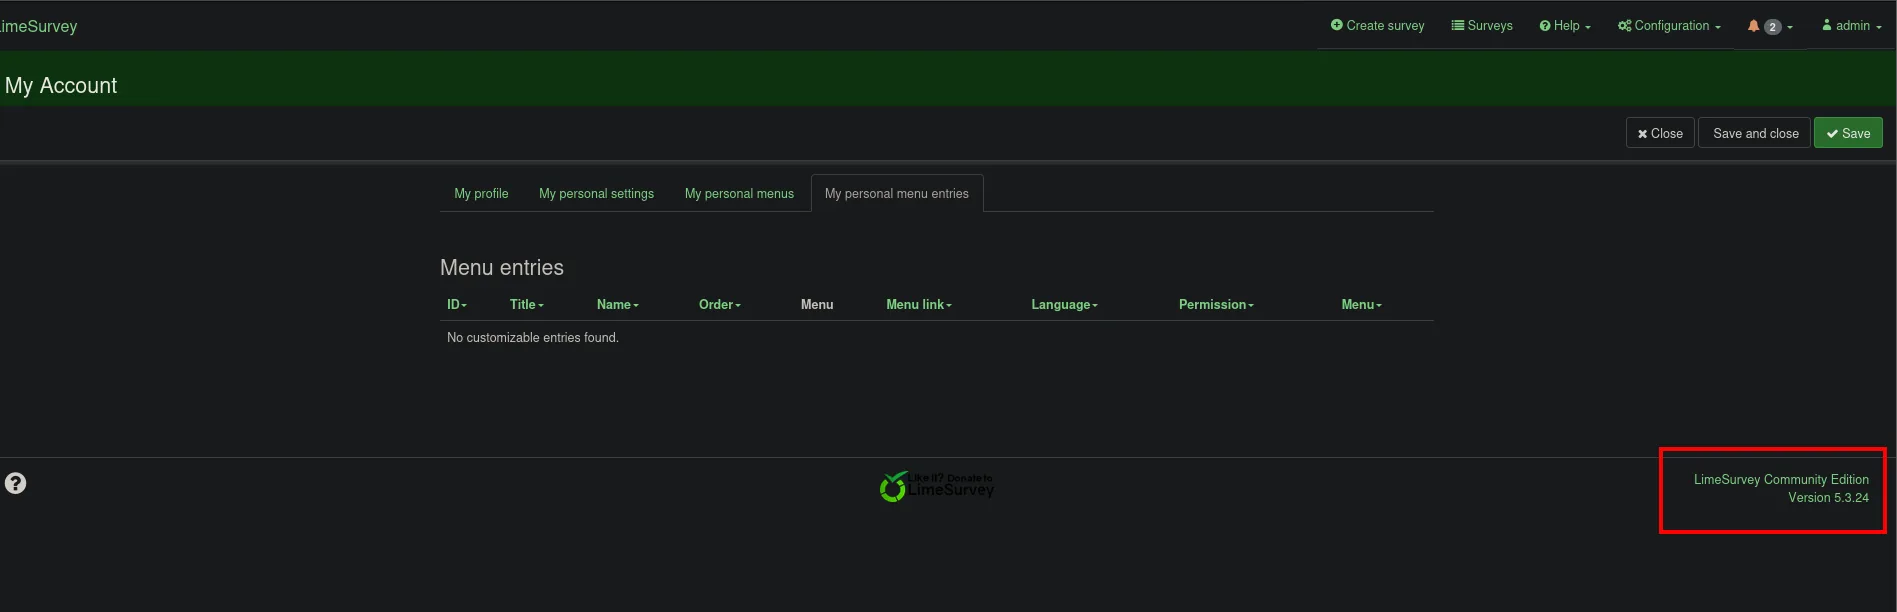This screenshot has width=1897, height=612.
Task: Sort table by Menu link column
Action: 919,305
